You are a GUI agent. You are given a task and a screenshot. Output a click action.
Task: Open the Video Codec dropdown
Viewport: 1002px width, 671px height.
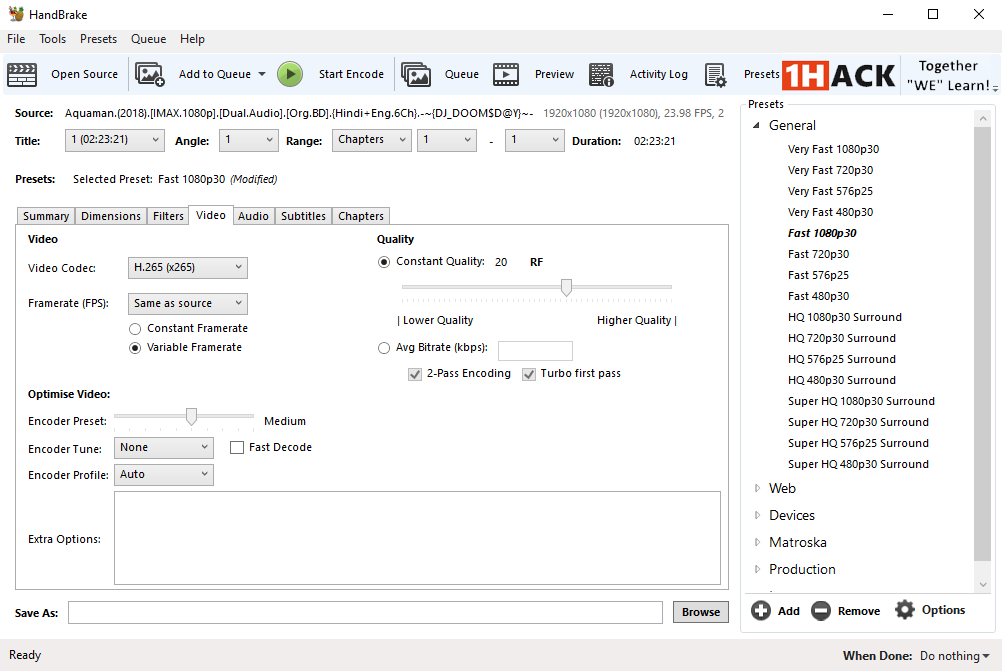(x=188, y=267)
